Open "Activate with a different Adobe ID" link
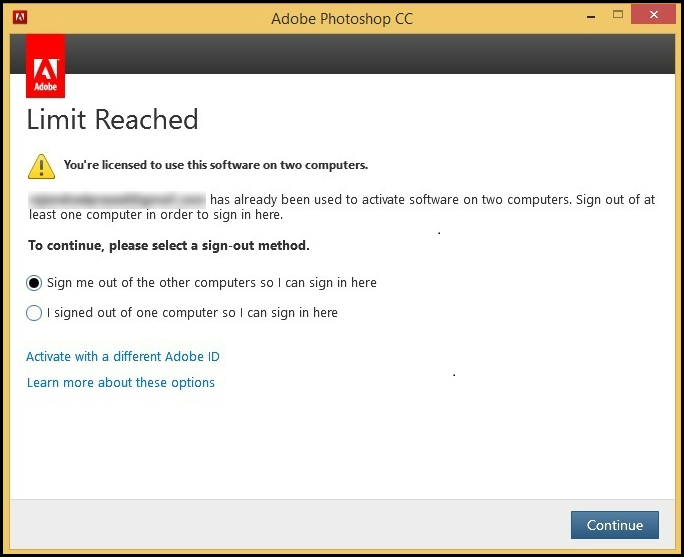The height and width of the screenshot is (557, 684). (x=123, y=357)
